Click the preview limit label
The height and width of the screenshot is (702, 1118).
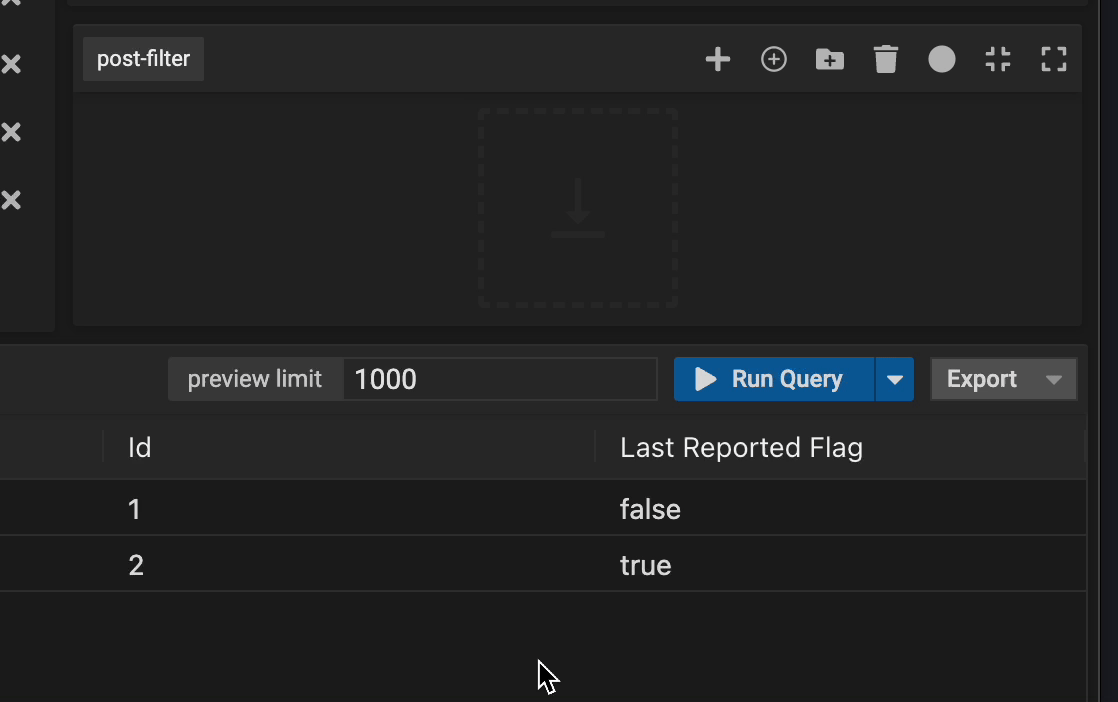(x=255, y=379)
